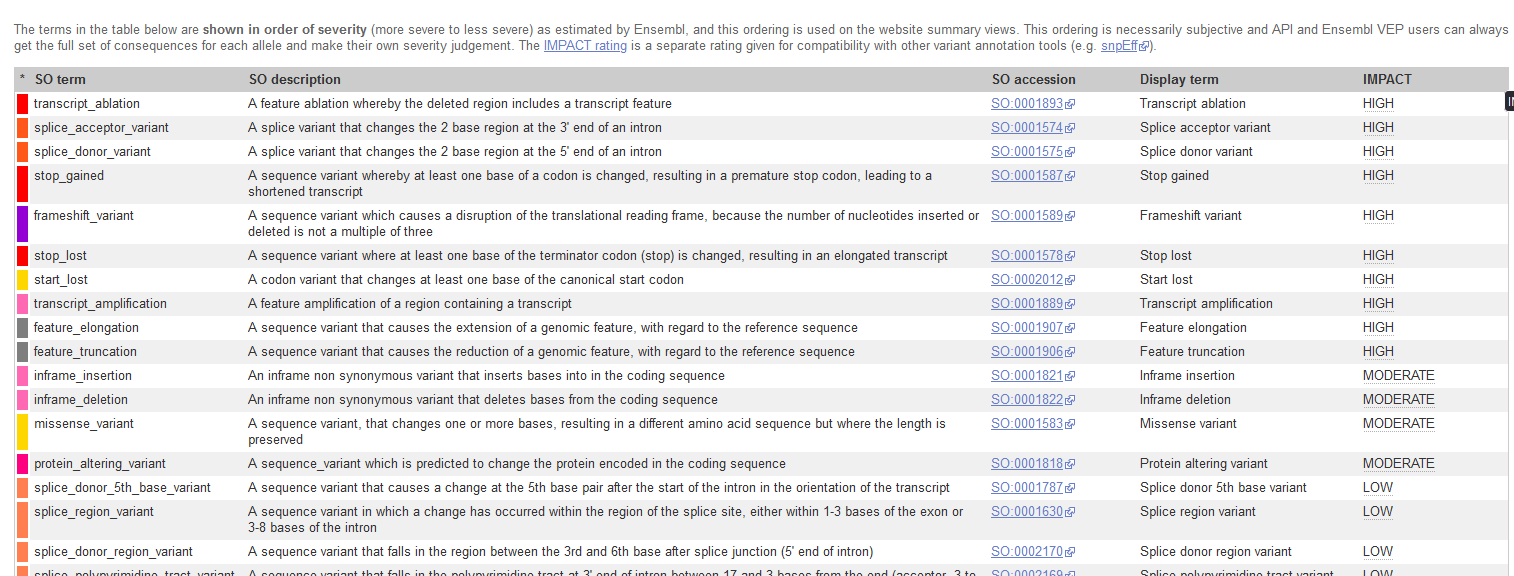This screenshot has width=1514, height=576.
Task: Open the IMPACT rating link
Action: (585, 46)
